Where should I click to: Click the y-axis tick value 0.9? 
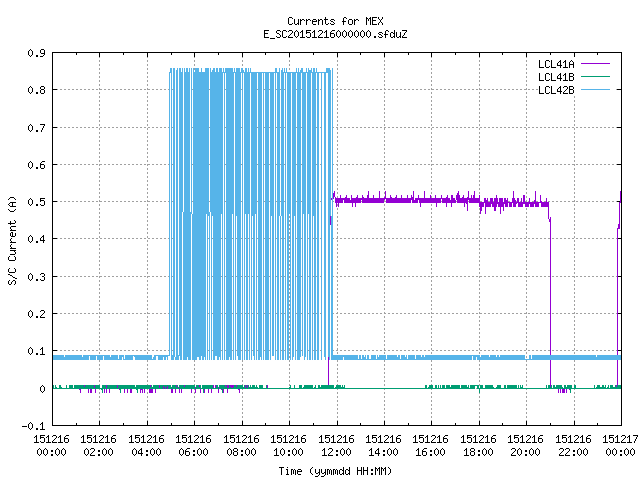coord(37,53)
